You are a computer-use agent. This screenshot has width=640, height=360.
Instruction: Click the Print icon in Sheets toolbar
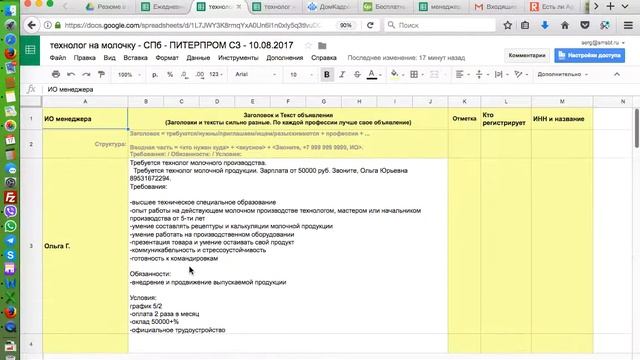[x=56, y=74]
